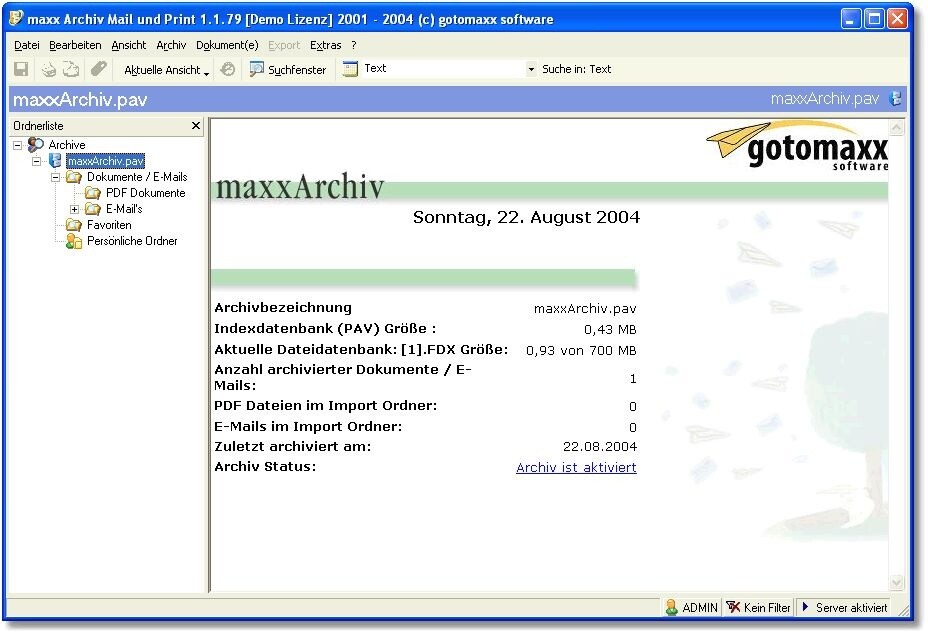Click the value 0,43 MB
The width and height of the screenshot is (928, 635).
610,330
